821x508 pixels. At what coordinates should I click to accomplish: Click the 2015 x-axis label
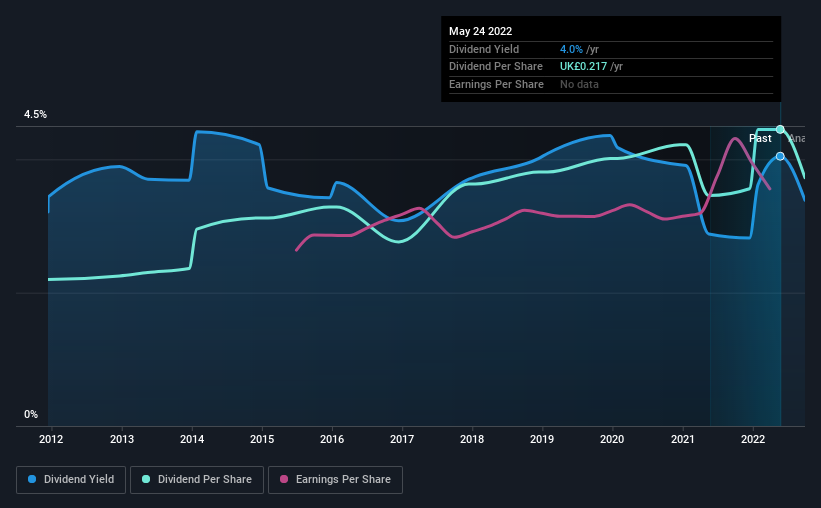point(262,439)
